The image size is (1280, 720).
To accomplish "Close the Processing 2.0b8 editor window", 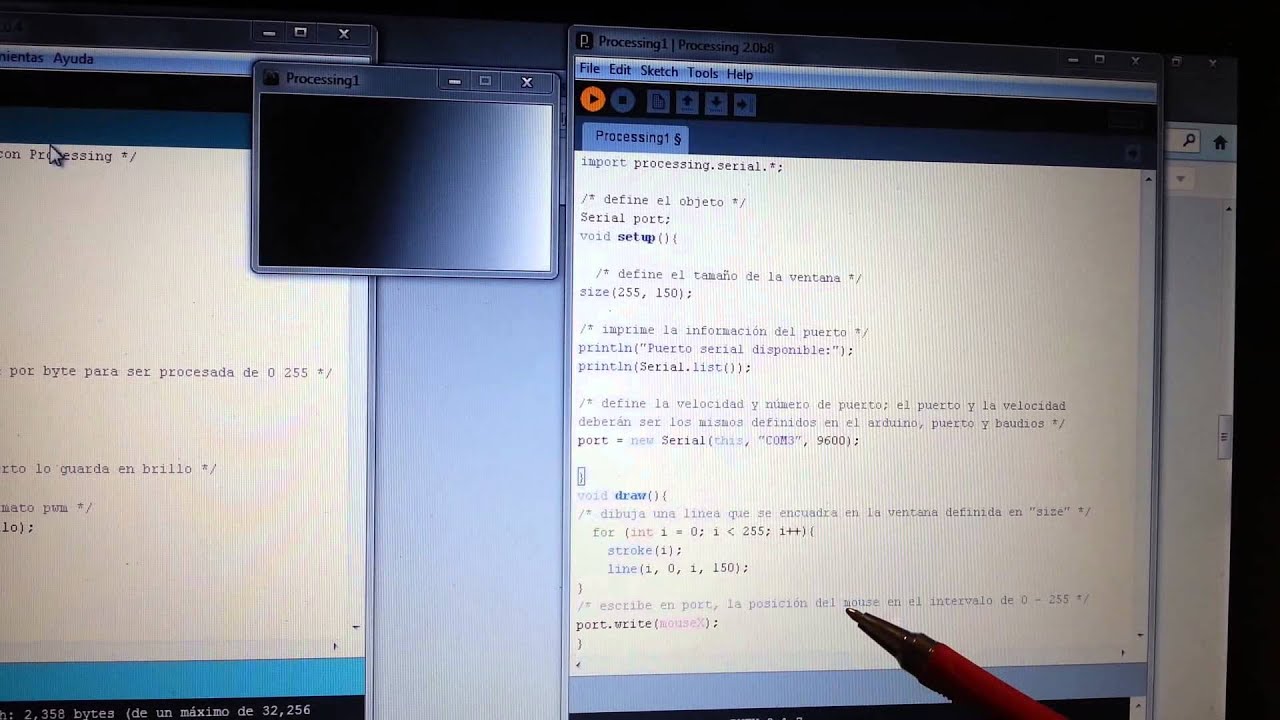I will (1135, 61).
